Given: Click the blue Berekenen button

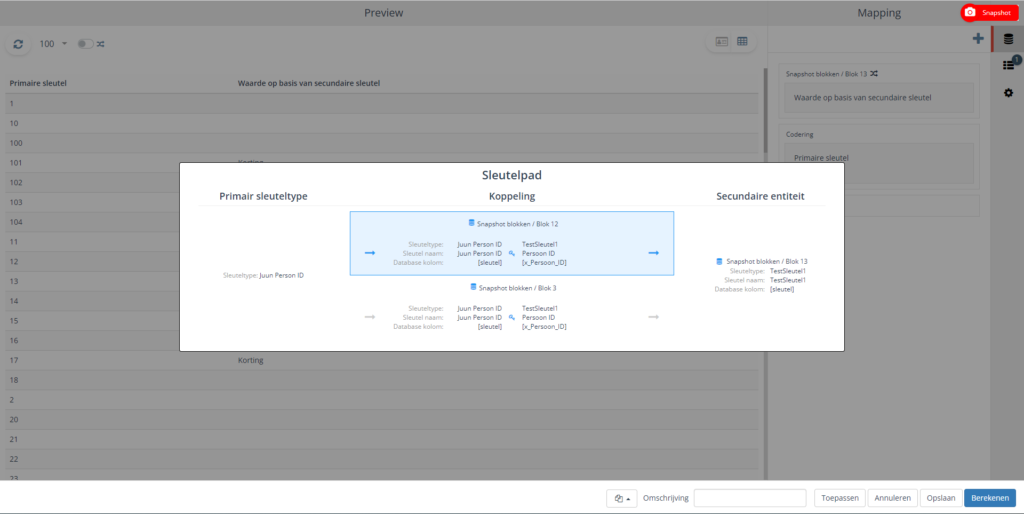Looking at the screenshot, I should click(990, 498).
